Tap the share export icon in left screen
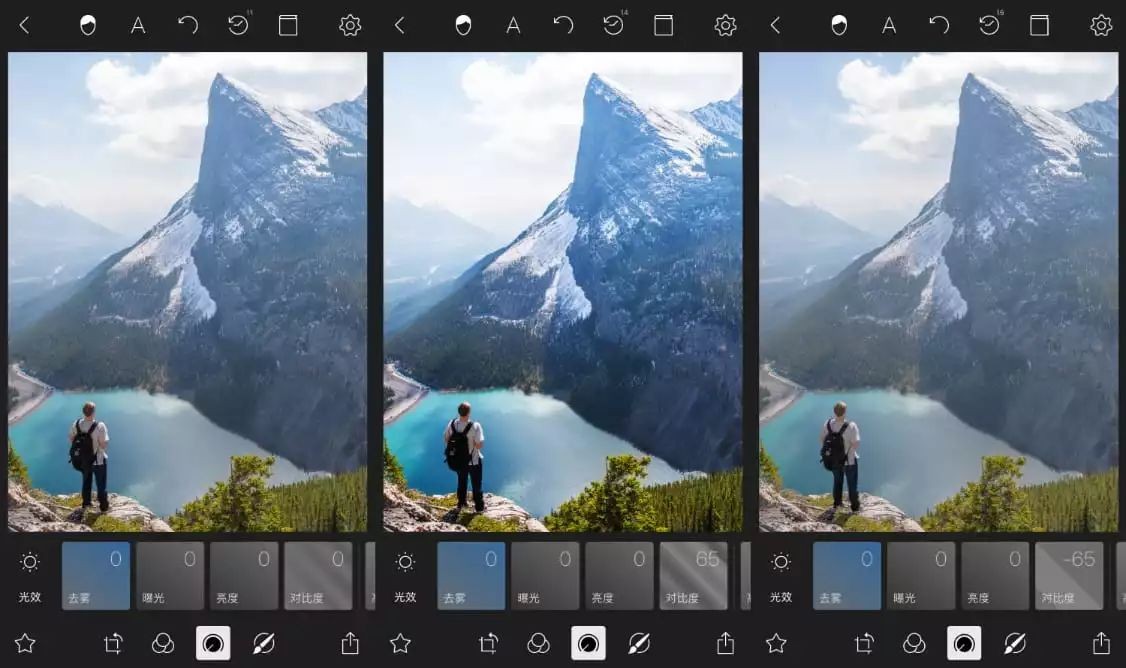The width and height of the screenshot is (1126, 668). click(350, 643)
